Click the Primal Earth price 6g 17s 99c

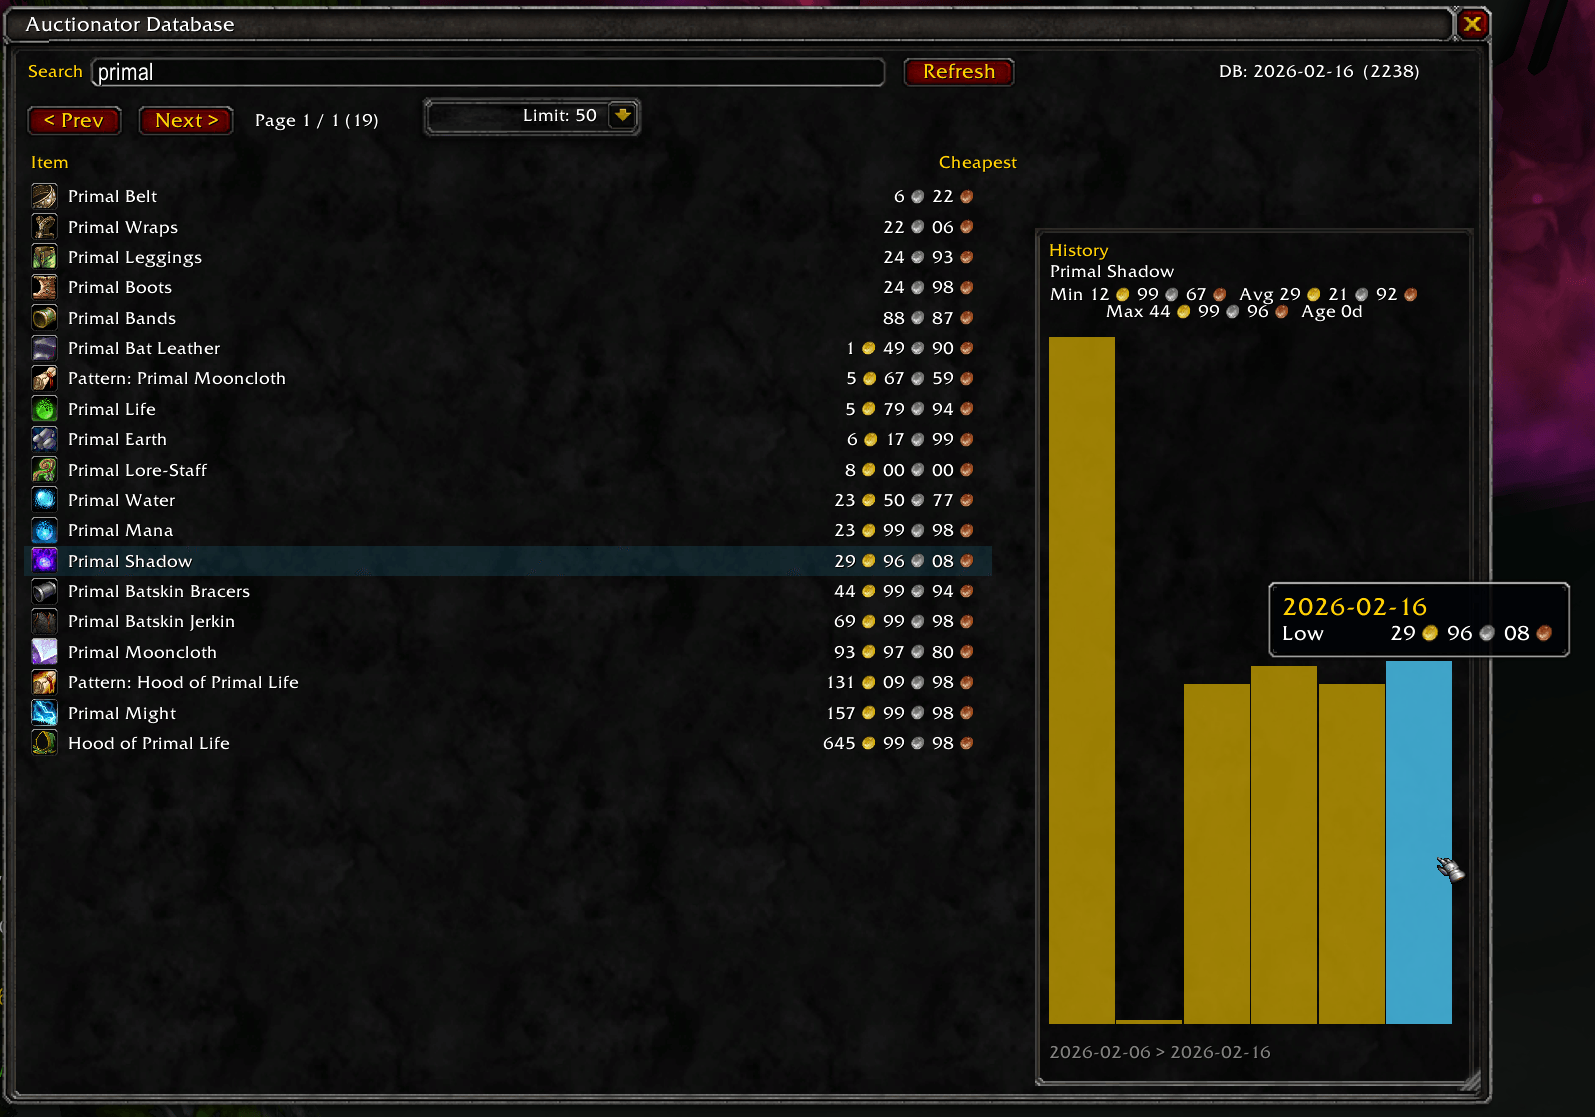pos(910,439)
